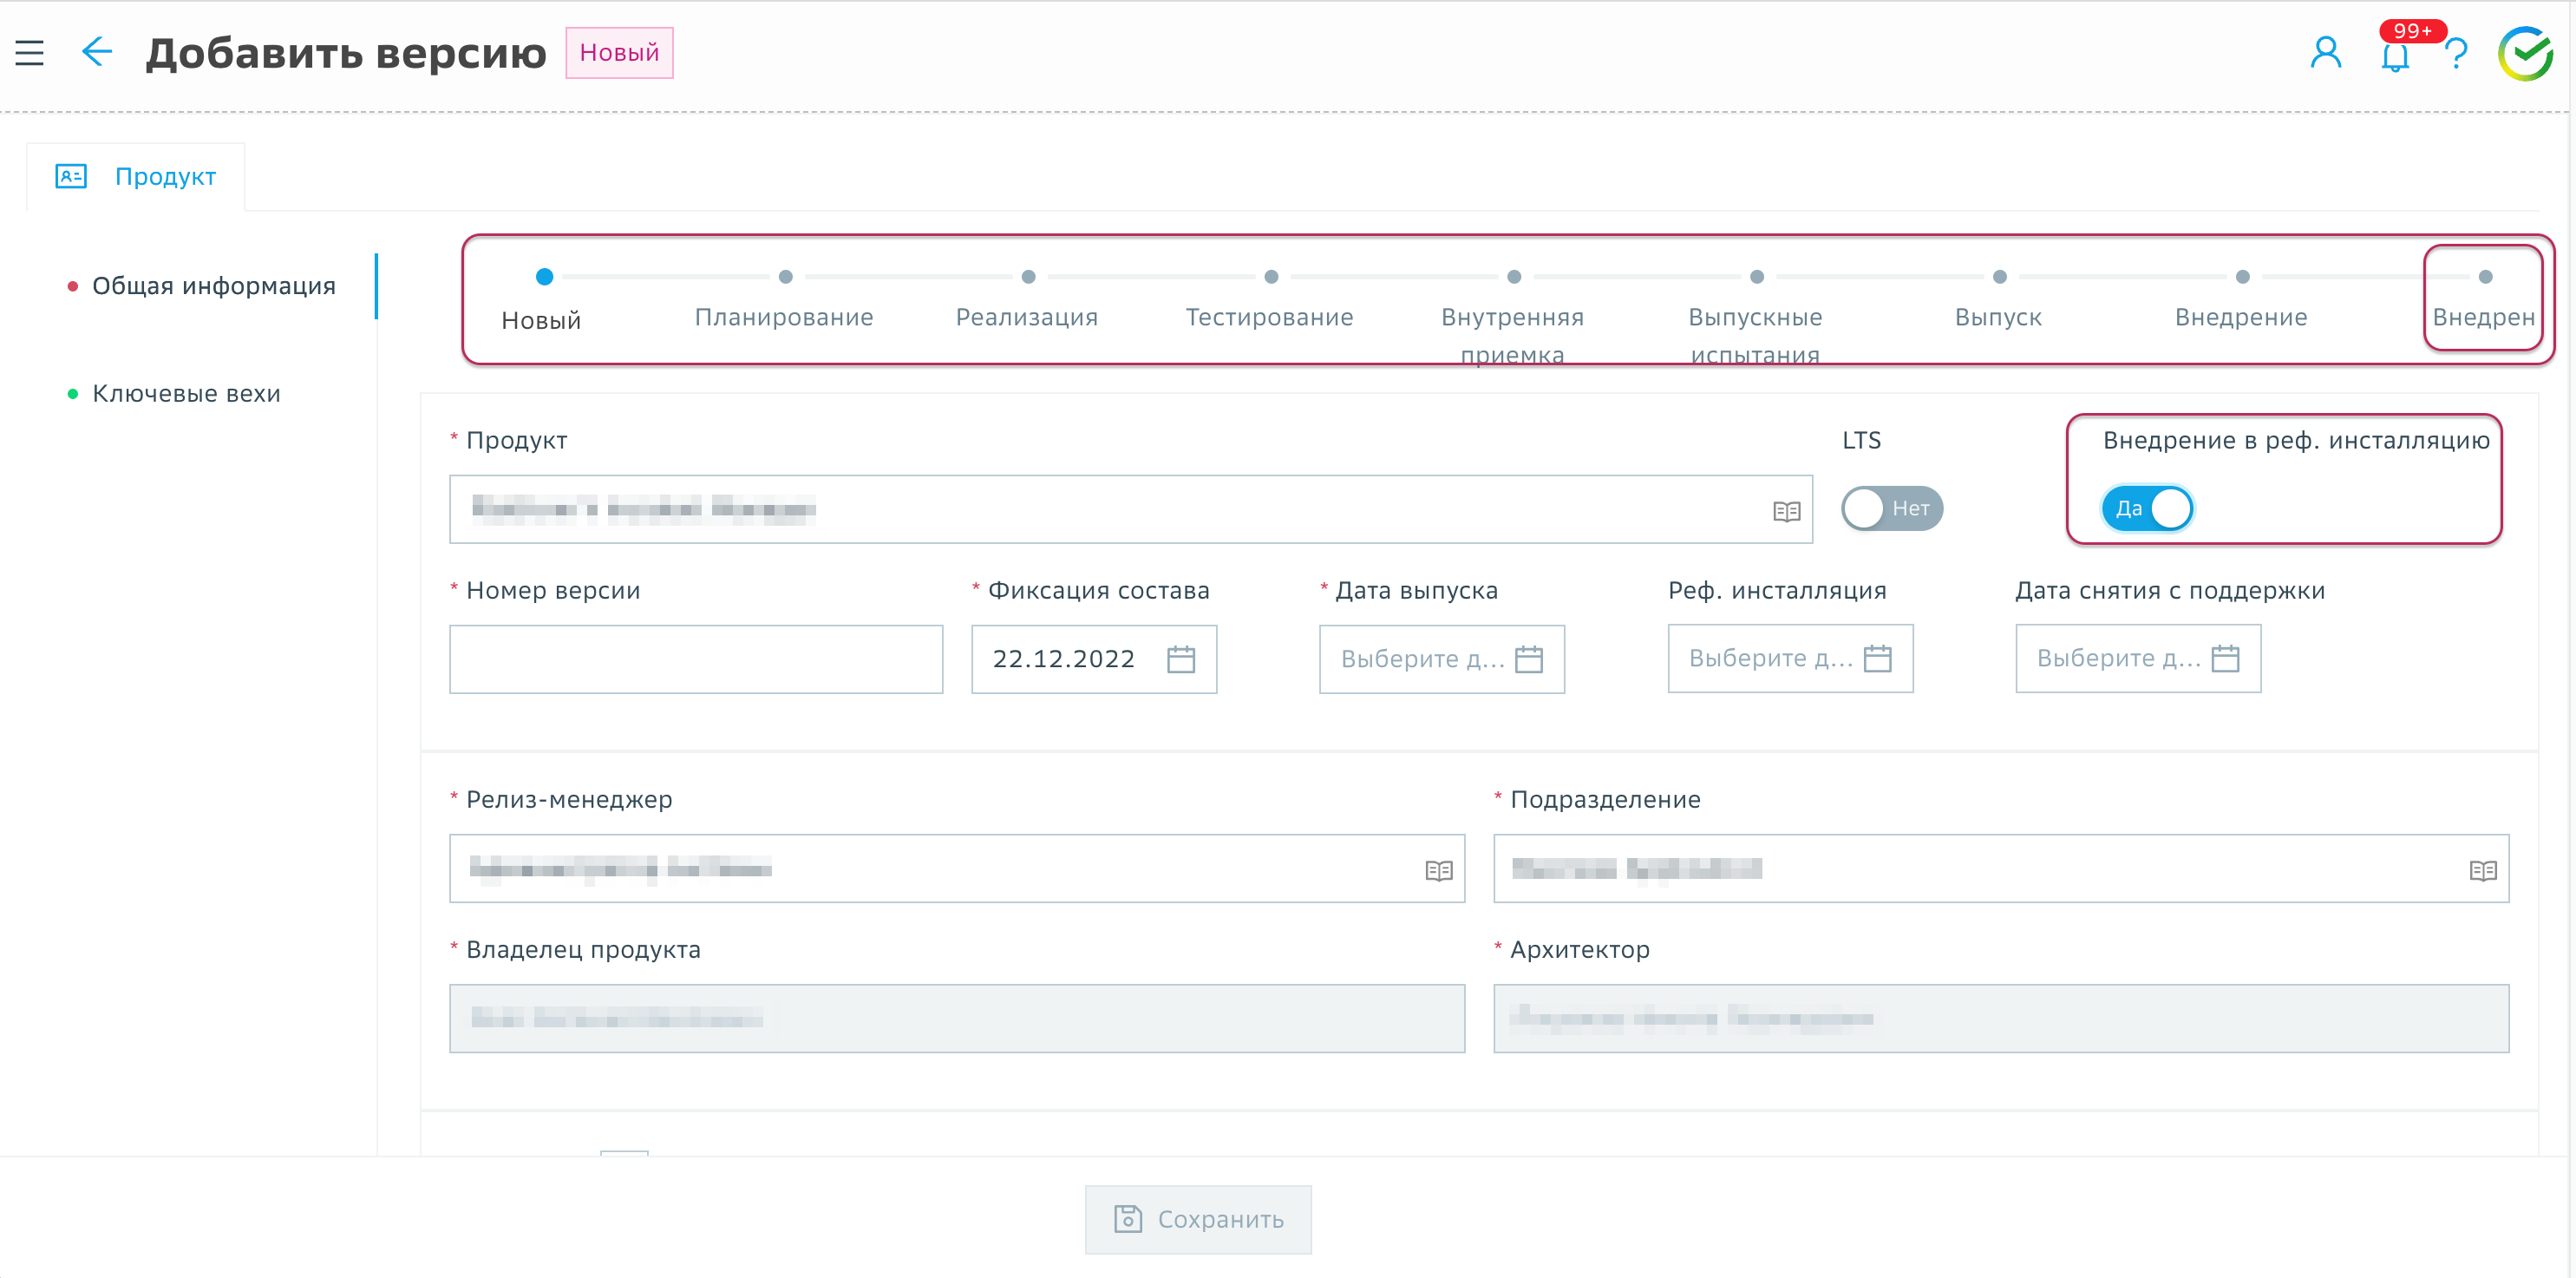The image size is (2576, 1278).
Task: Open the hamburger menu
Action: coord(30,52)
